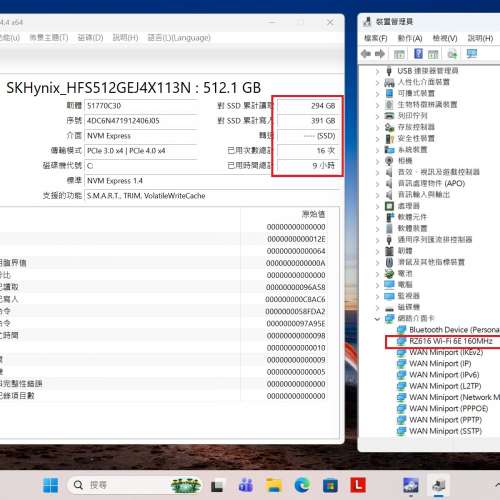Click the blue Help icon in Device Manager toolbar
Screen dimensions: 500x500
(x=418, y=54)
